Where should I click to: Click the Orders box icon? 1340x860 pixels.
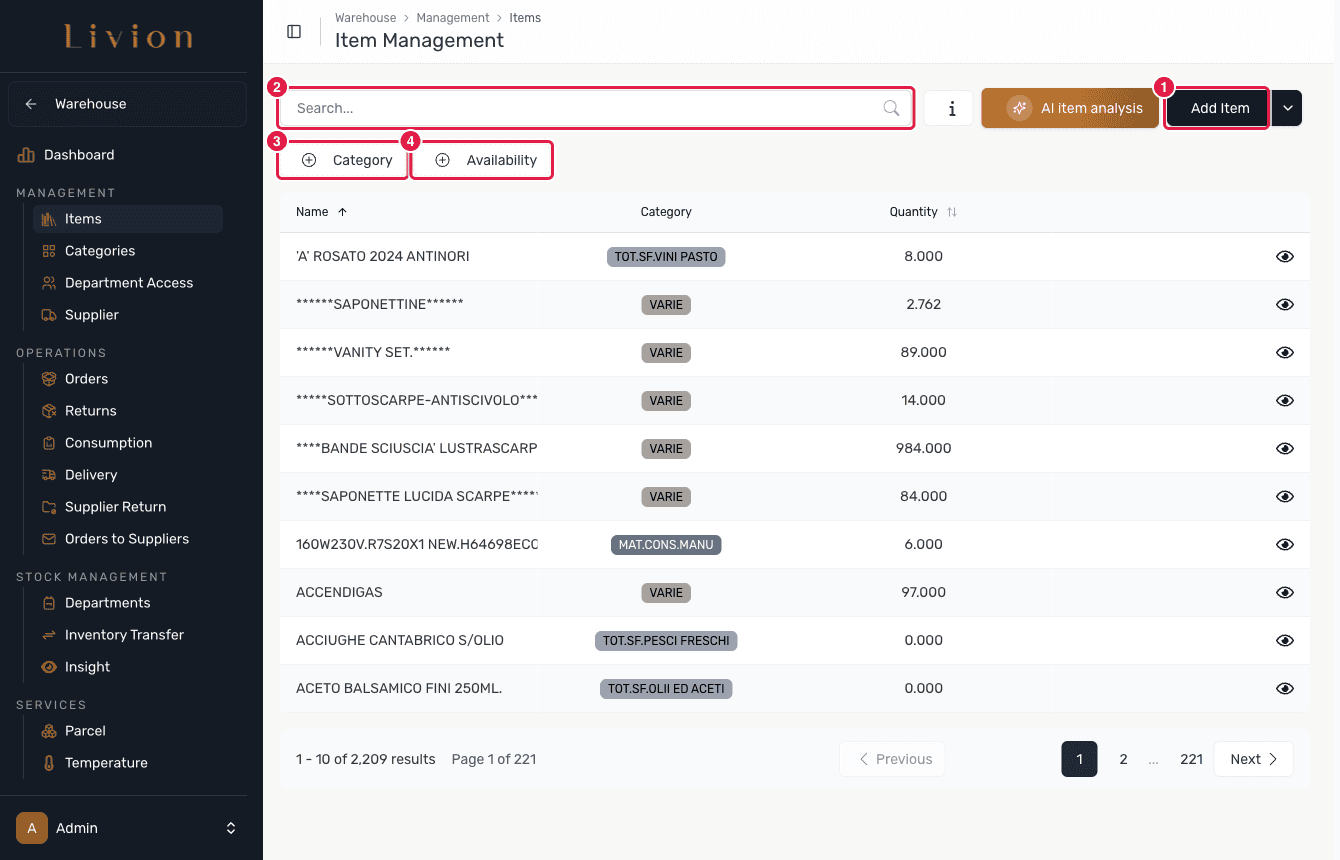[x=48, y=379]
